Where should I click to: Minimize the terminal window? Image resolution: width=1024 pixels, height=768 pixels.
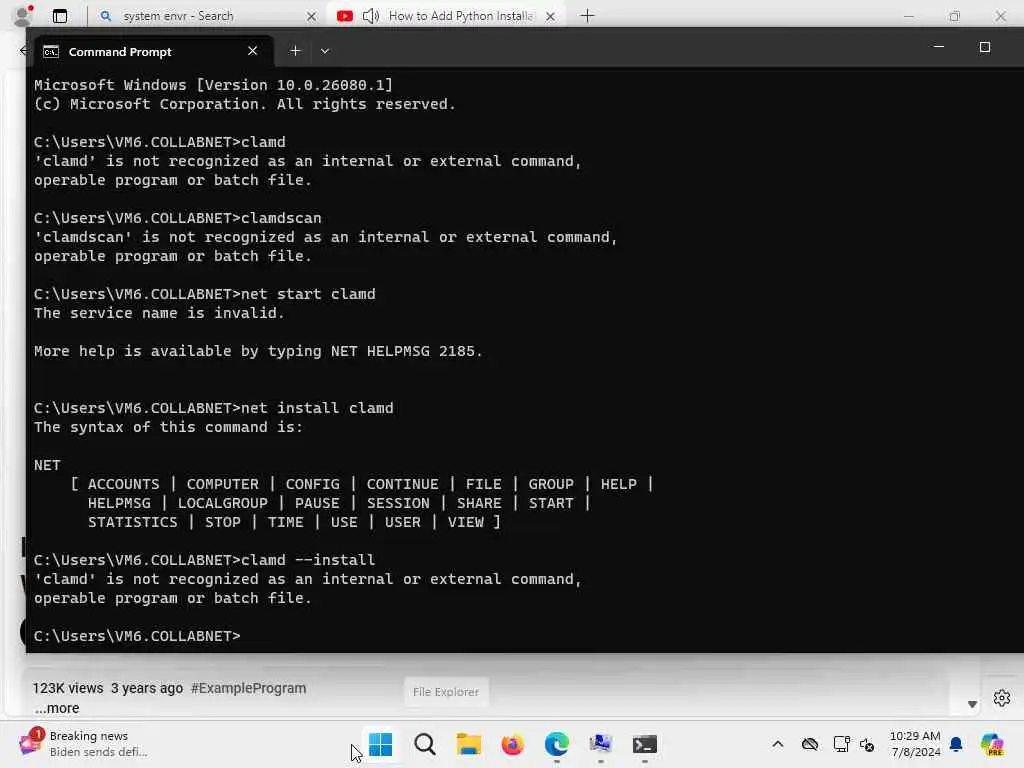click(938, 47)
